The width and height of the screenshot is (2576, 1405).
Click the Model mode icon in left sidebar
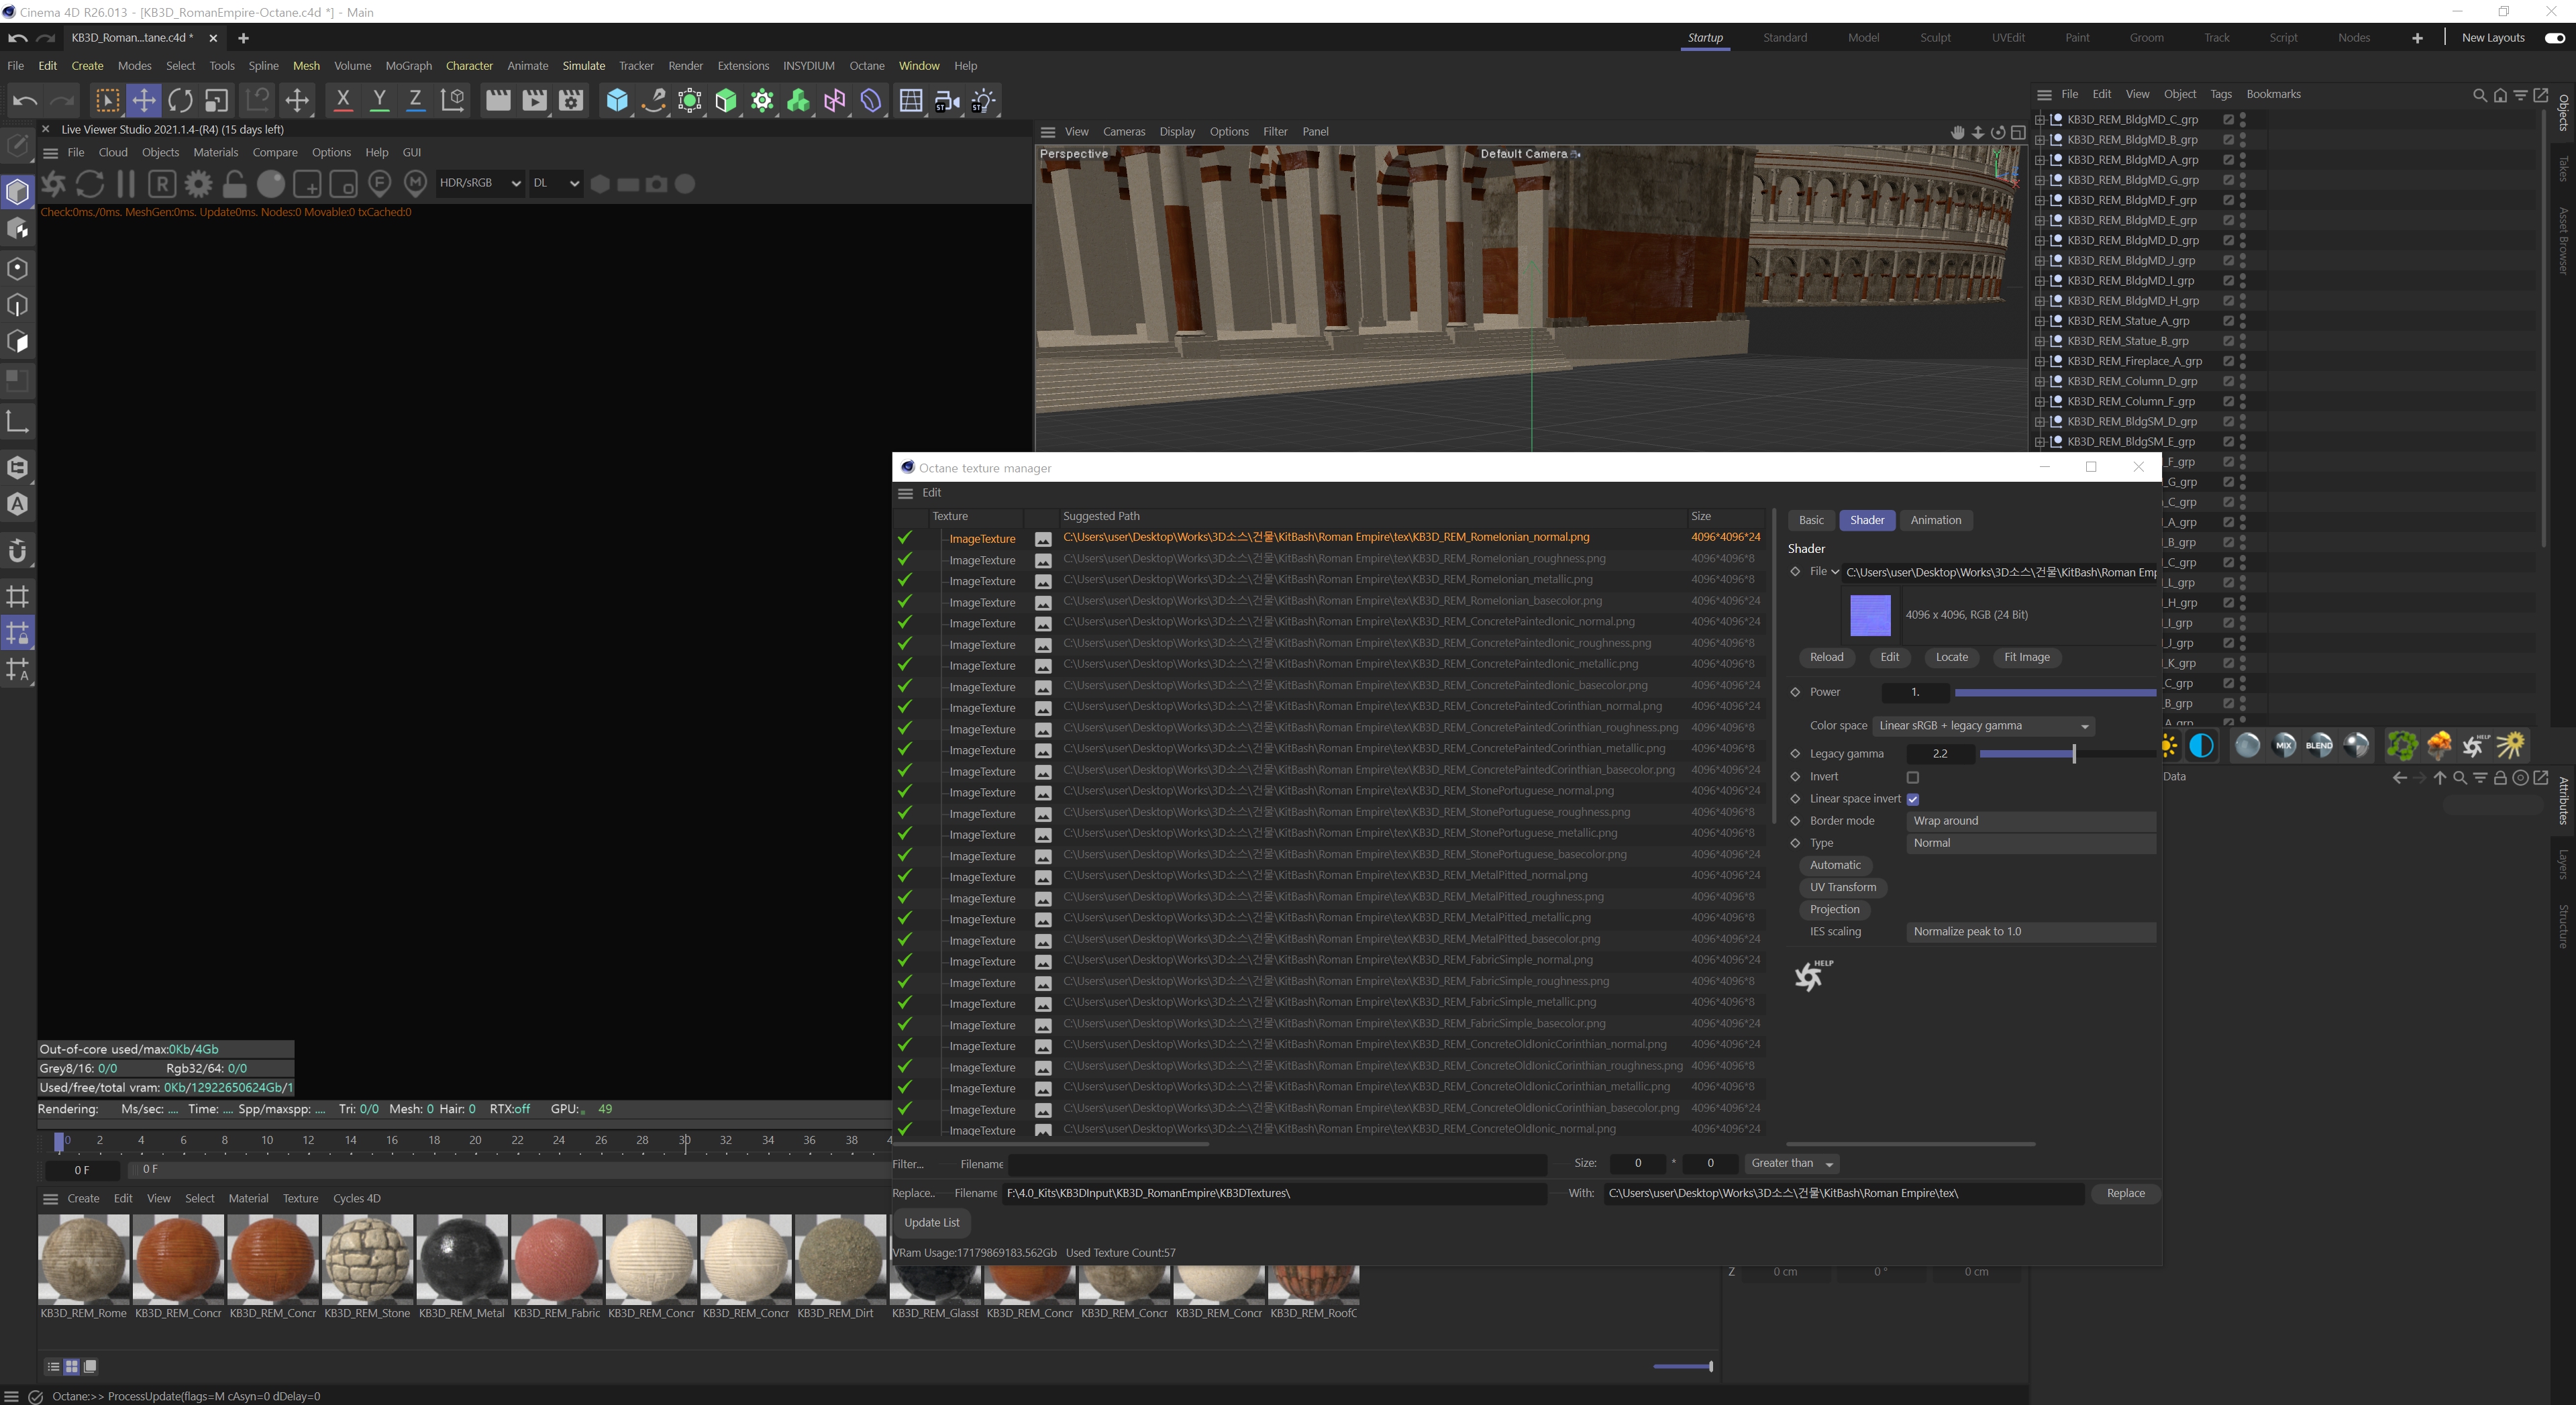point(18,191)
